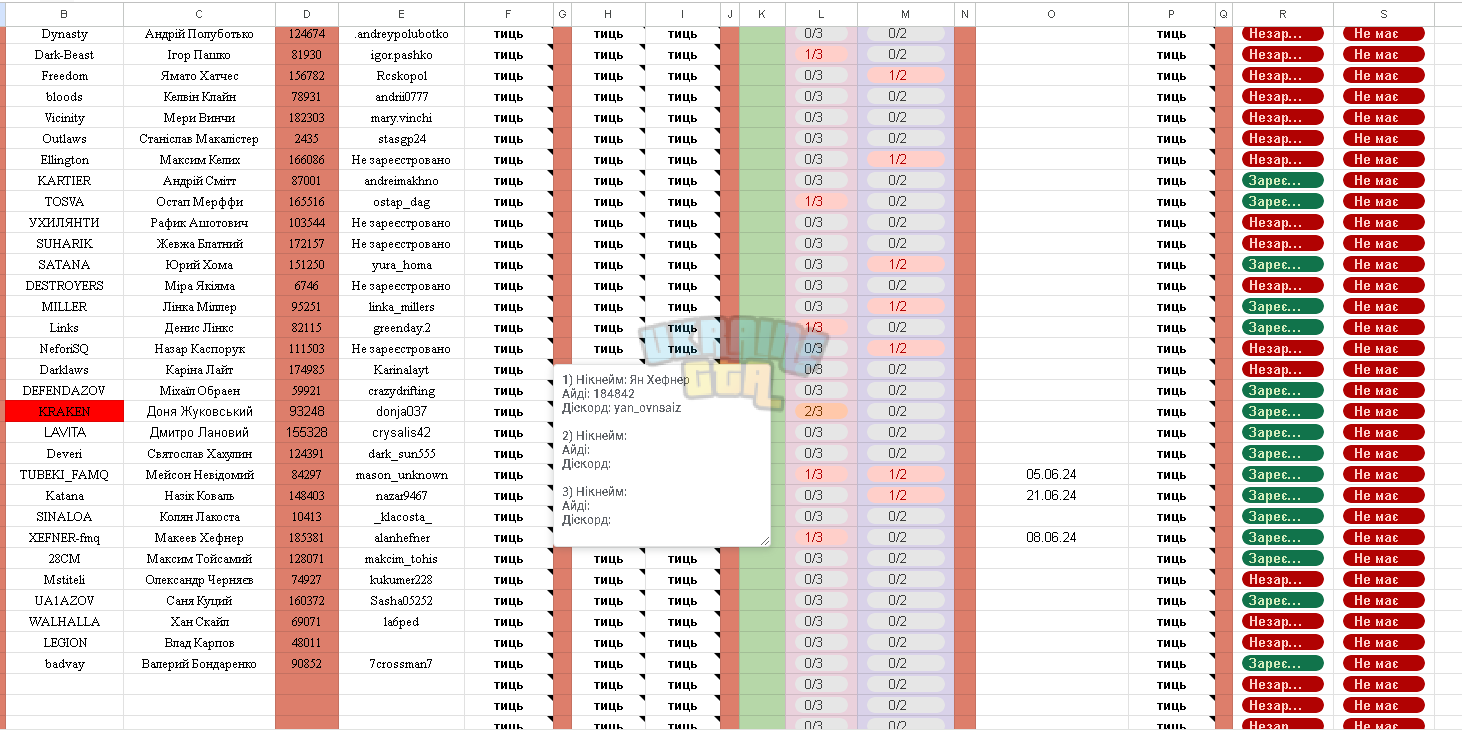The width and height of the screenshot is (1462, 734).
Task: Select the 'andreimakhno' discord cell
Action: (x=401, y=180)
